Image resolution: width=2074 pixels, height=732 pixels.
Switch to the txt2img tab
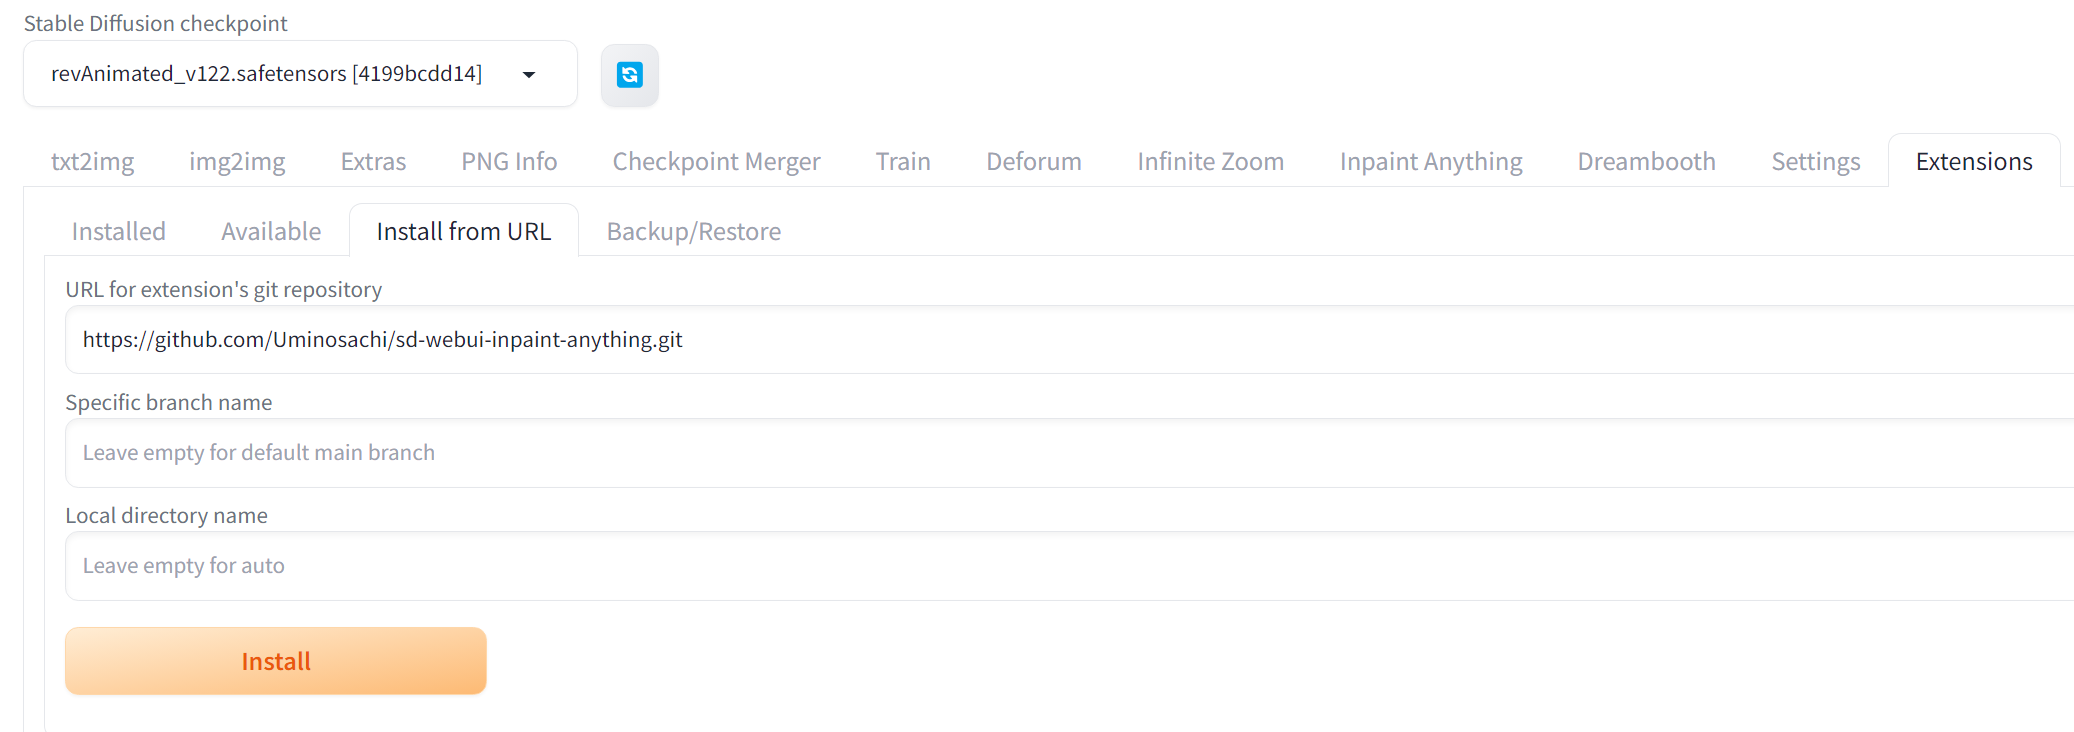92,162
